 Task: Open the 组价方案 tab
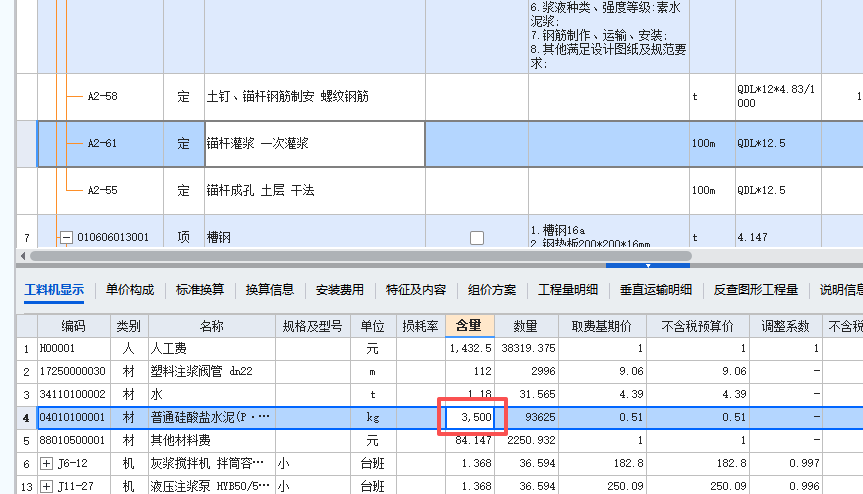(x=492, y=290)
